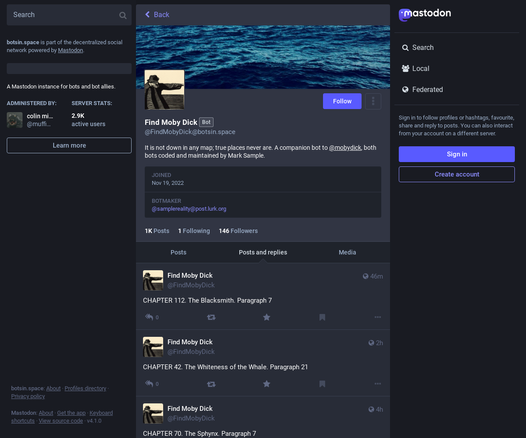Viewport: 526px width, 438px height.
Task: Switch to the Posts and replies tab
Action: (x=263, y=252)
